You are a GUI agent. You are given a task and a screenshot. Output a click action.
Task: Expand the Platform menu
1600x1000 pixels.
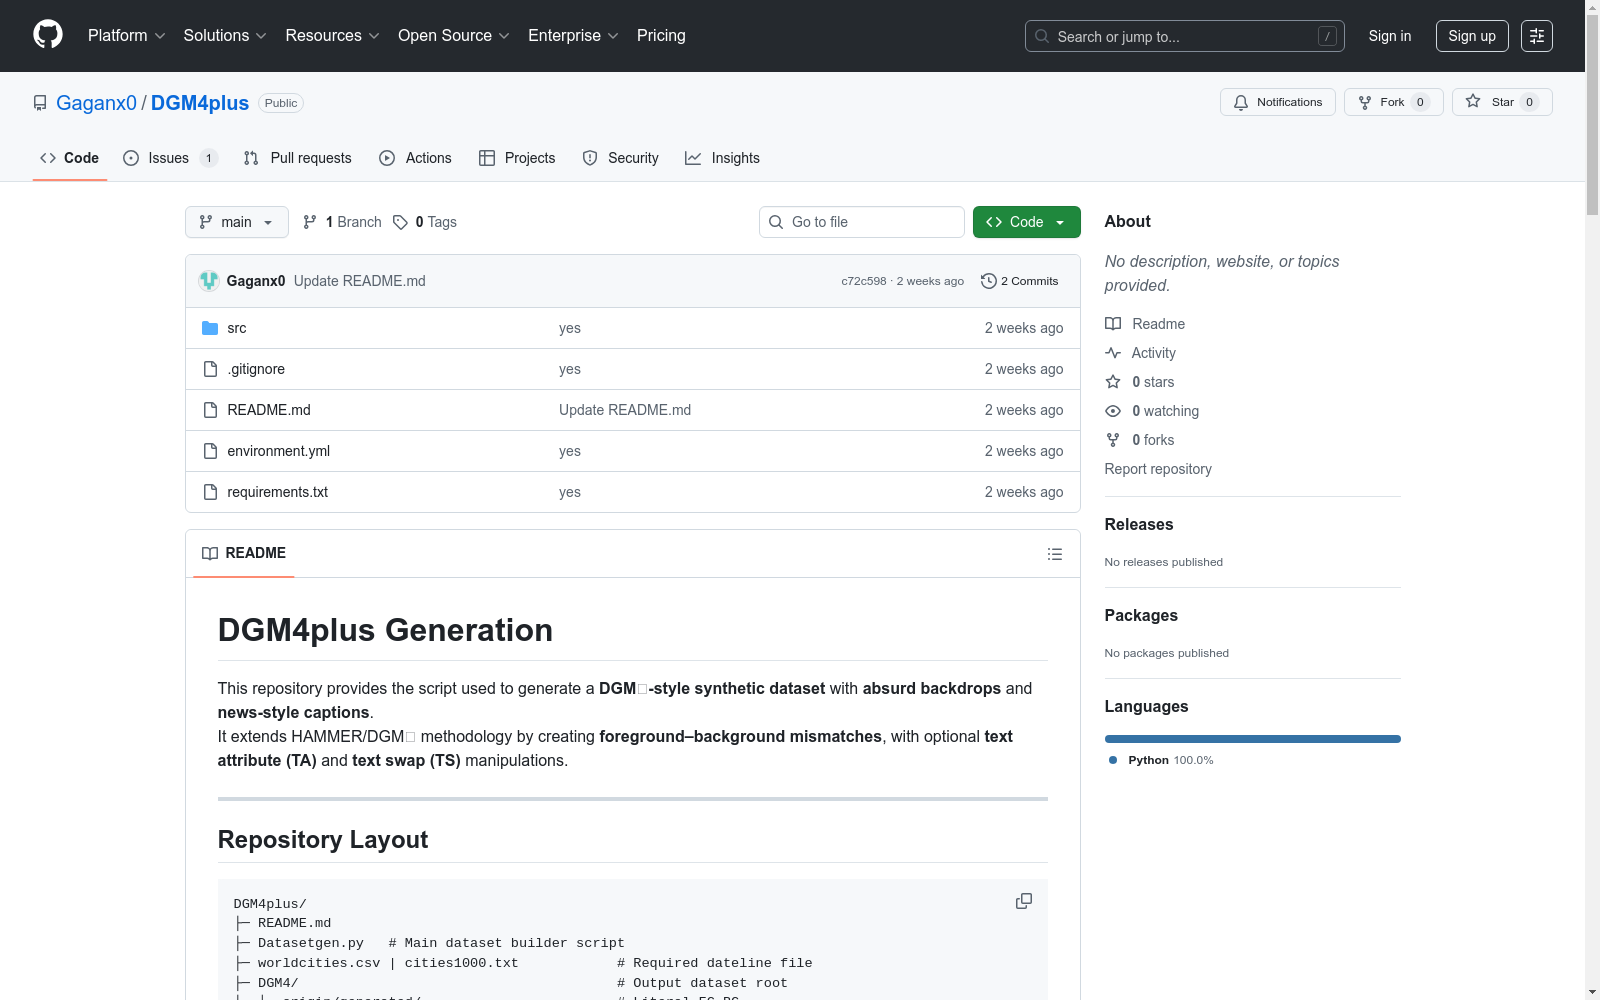click(126, 36)
